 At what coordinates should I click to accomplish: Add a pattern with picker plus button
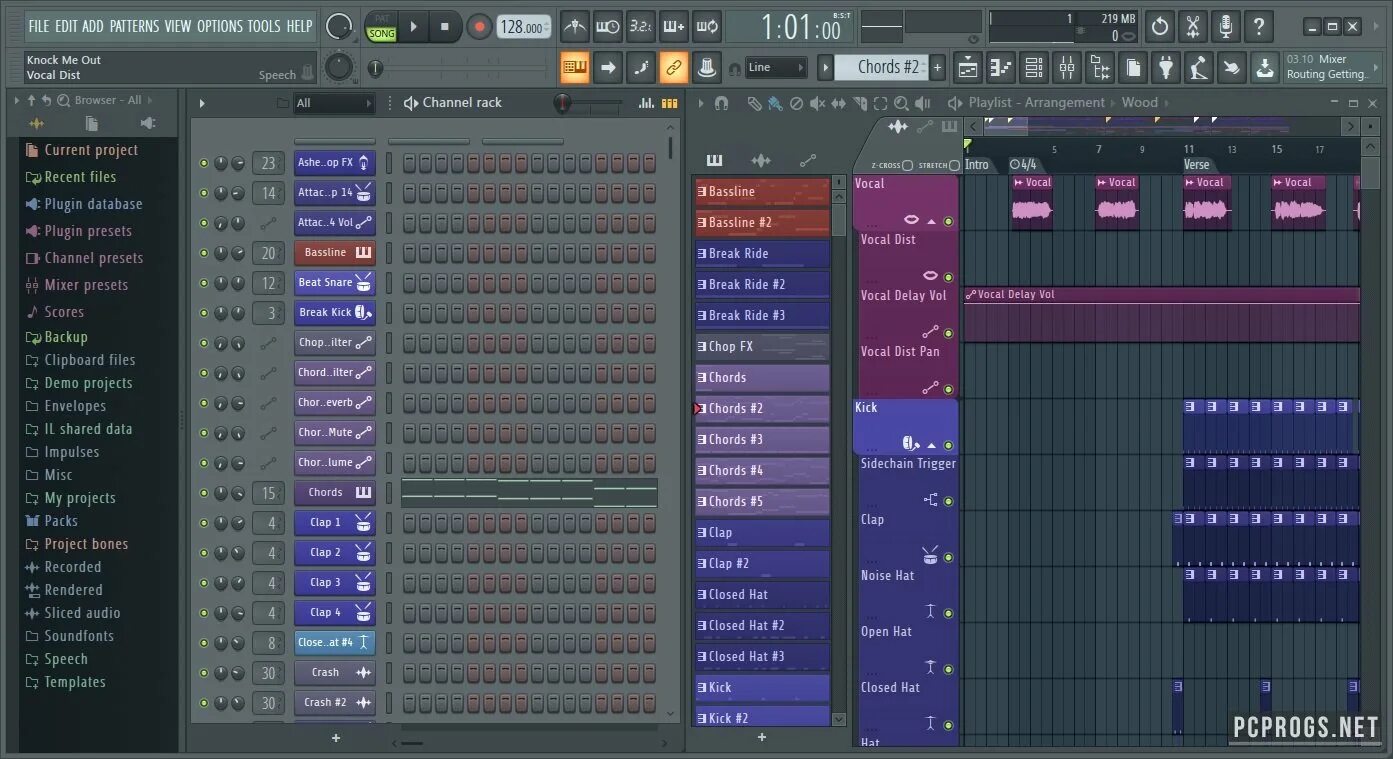(762, 737)
